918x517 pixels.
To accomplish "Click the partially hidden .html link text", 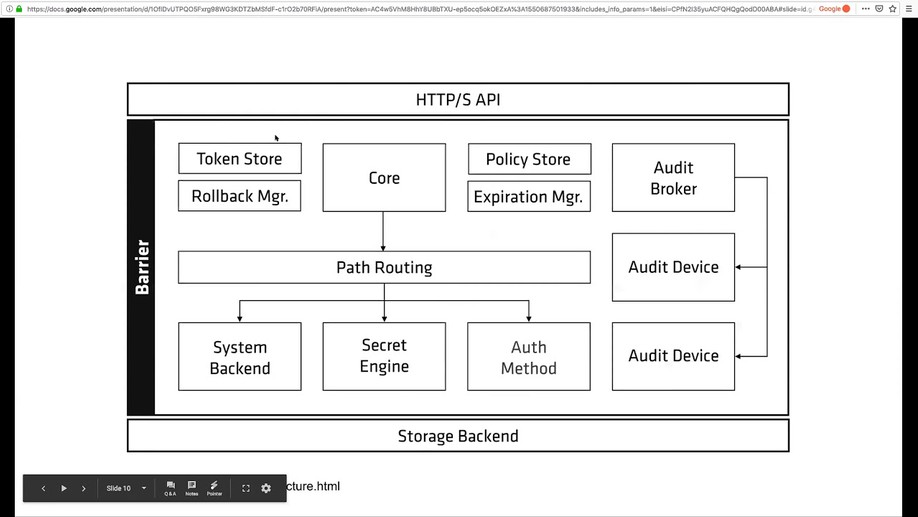I will tap(313, 486).
